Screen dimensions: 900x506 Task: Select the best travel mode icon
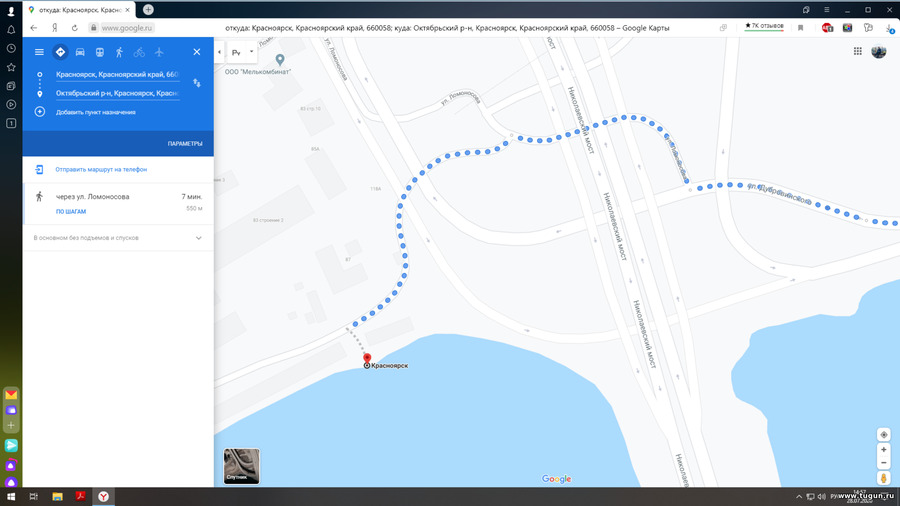(60, 52)
